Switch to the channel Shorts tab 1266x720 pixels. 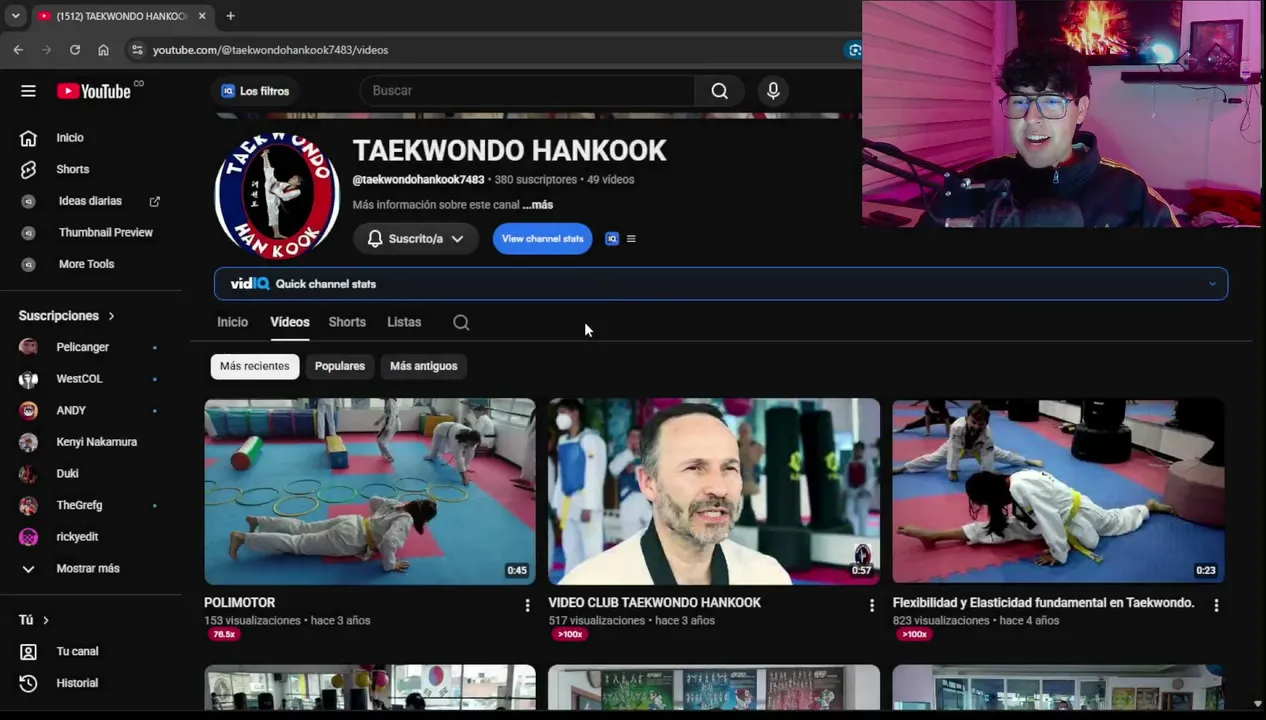[x=347, y=322]
